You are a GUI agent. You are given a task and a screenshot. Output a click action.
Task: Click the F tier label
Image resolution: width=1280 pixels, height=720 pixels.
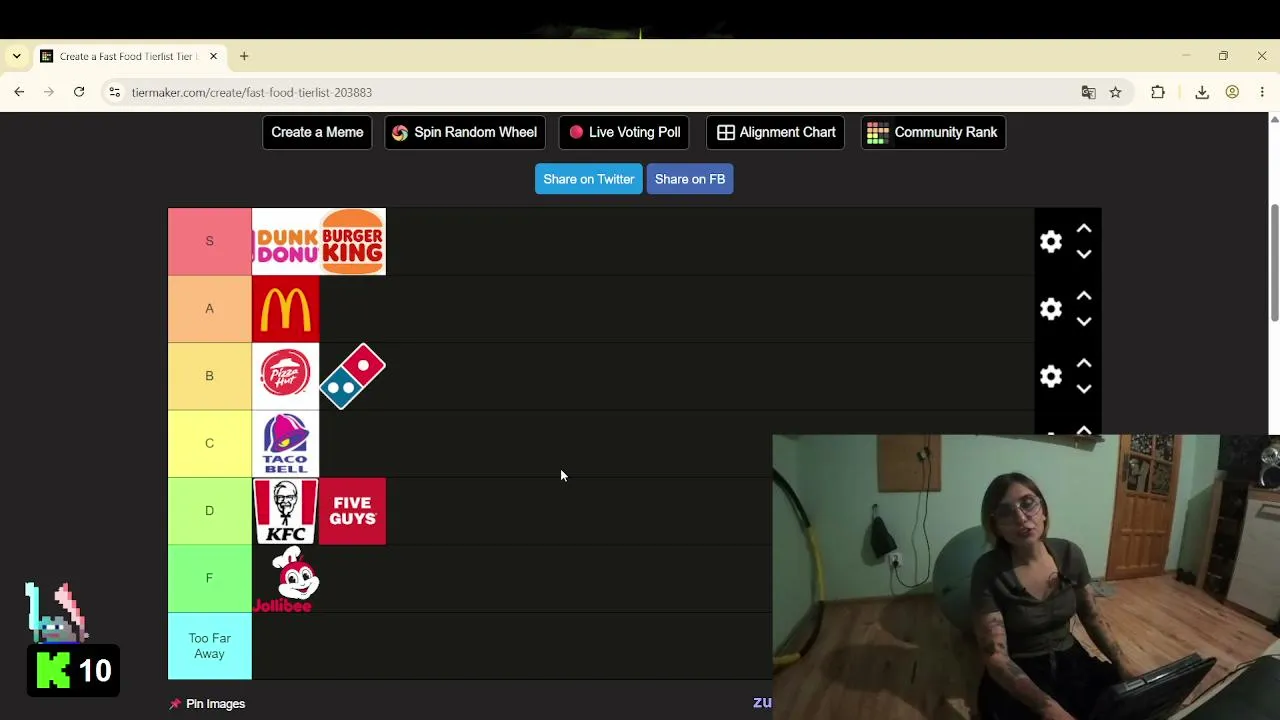pos(209,578)
